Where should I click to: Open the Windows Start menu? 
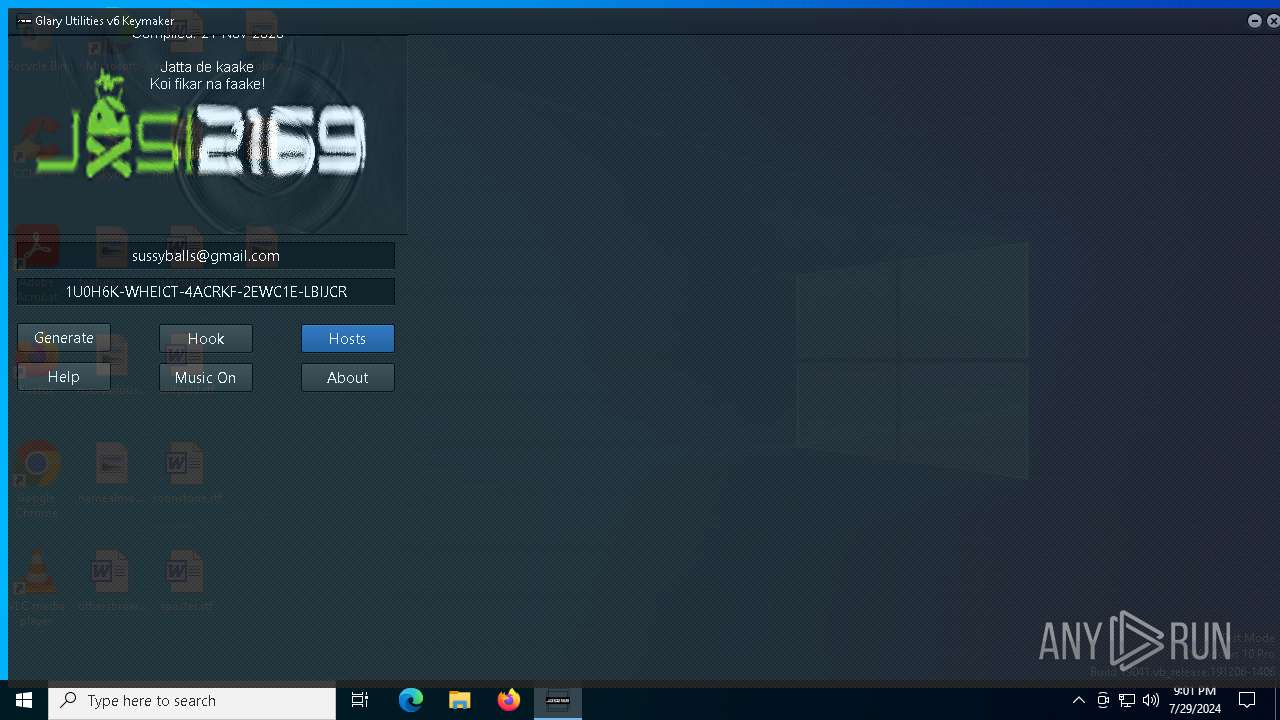[24, 701]
